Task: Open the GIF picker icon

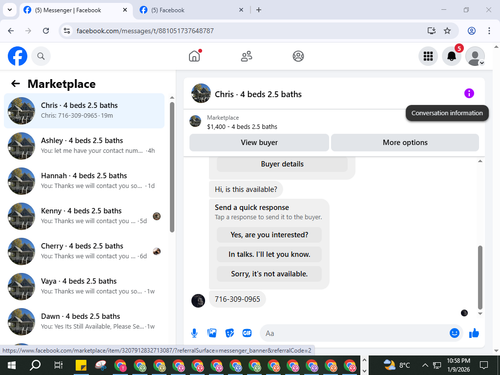Action: 247,333
